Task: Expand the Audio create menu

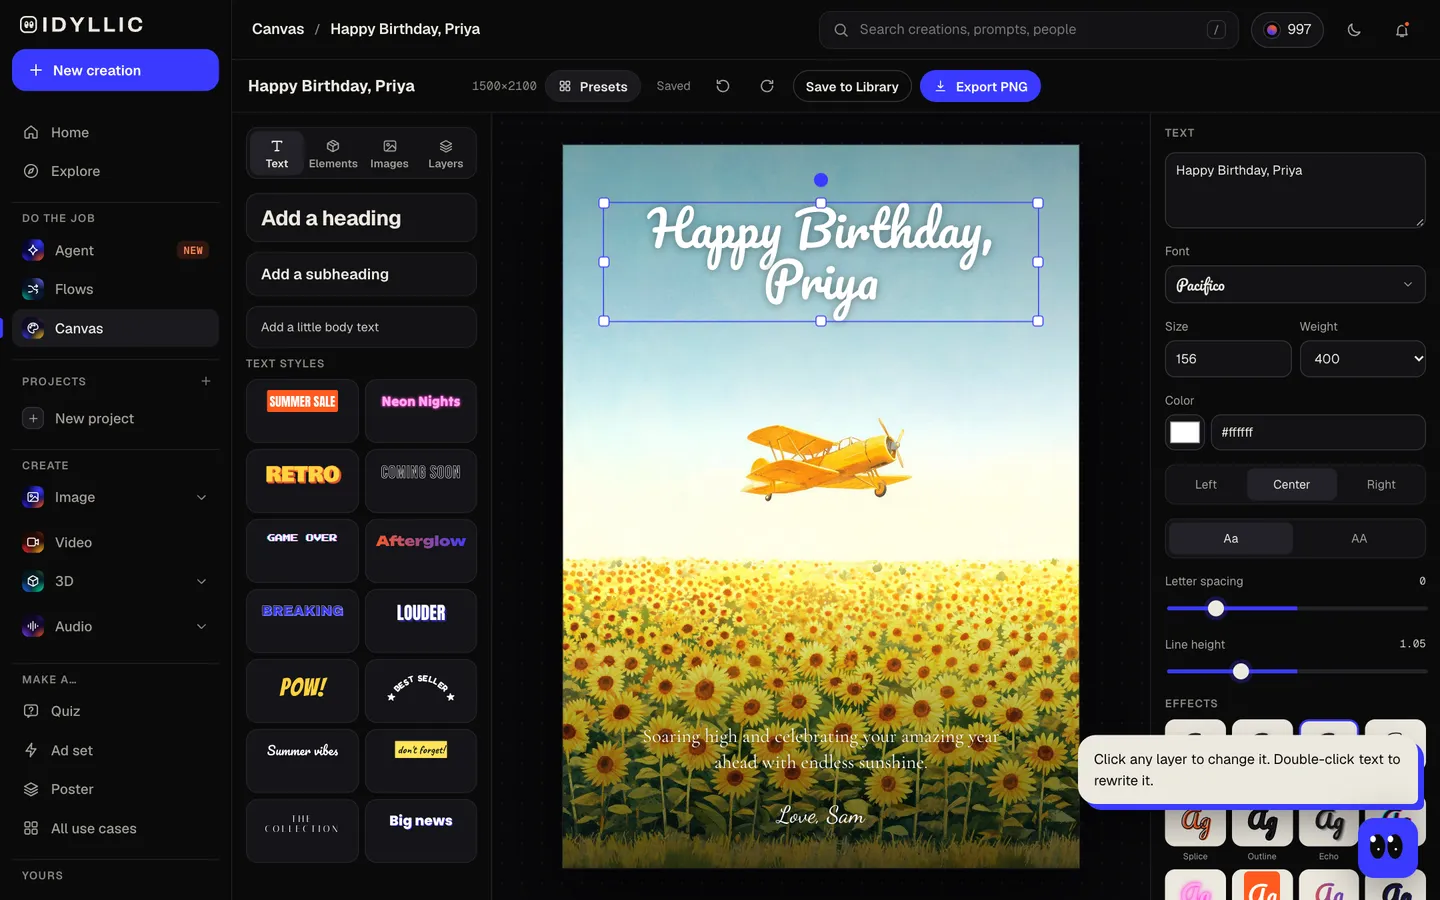Action: [x=202, y=626]
